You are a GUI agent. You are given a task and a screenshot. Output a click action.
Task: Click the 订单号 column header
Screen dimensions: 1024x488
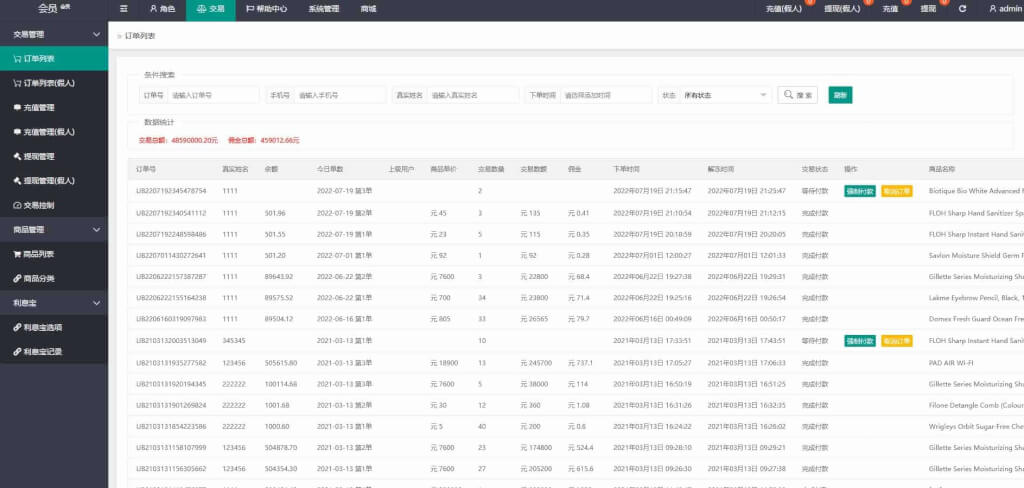[146, 169]
